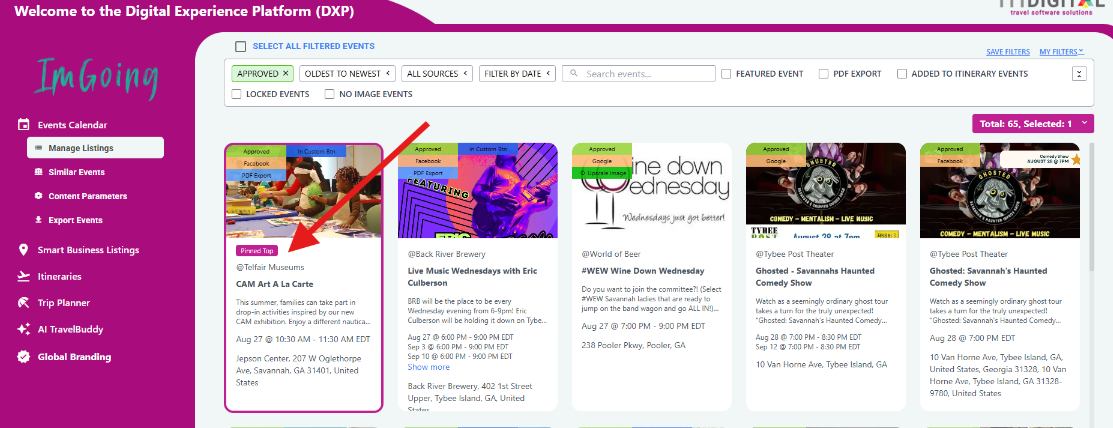This screenshot has width=1113, height=428.
Task: Click the magnifier icon in search box
Action: click(574, 74)
